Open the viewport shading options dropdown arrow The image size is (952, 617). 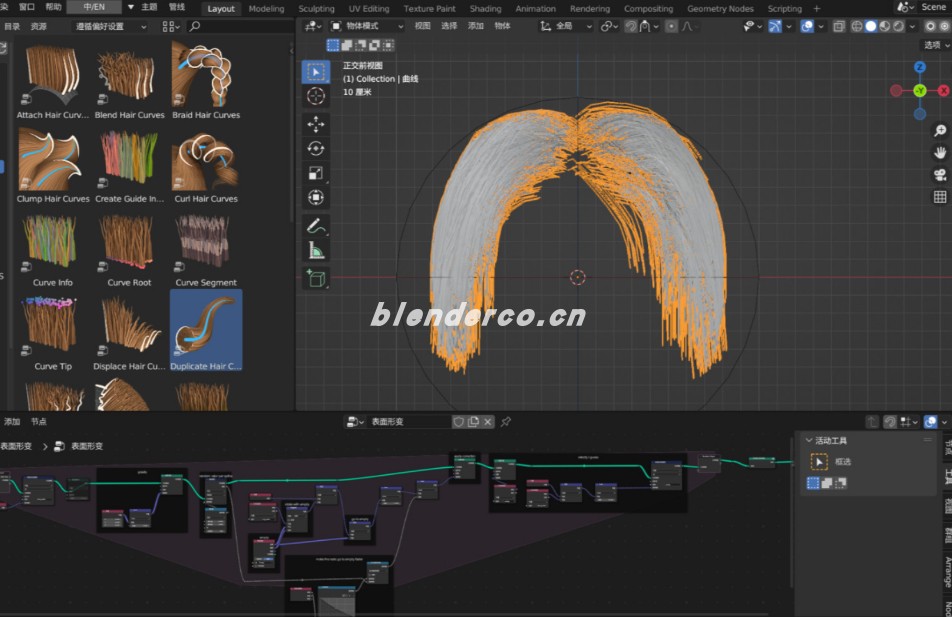coord(913,26)
